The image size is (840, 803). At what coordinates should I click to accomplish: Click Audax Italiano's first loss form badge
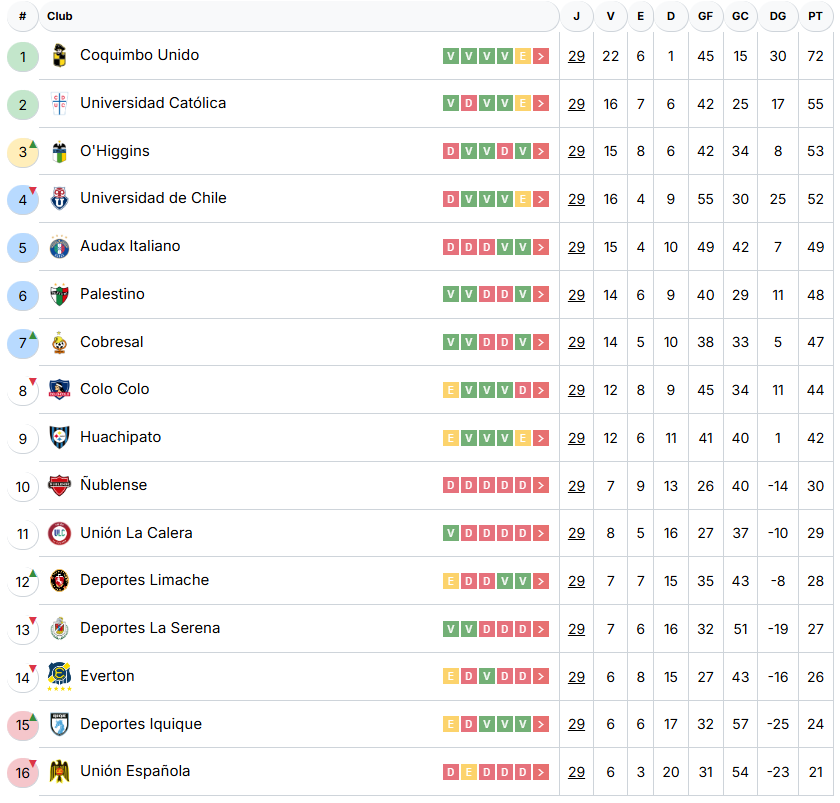click(451, 247)
